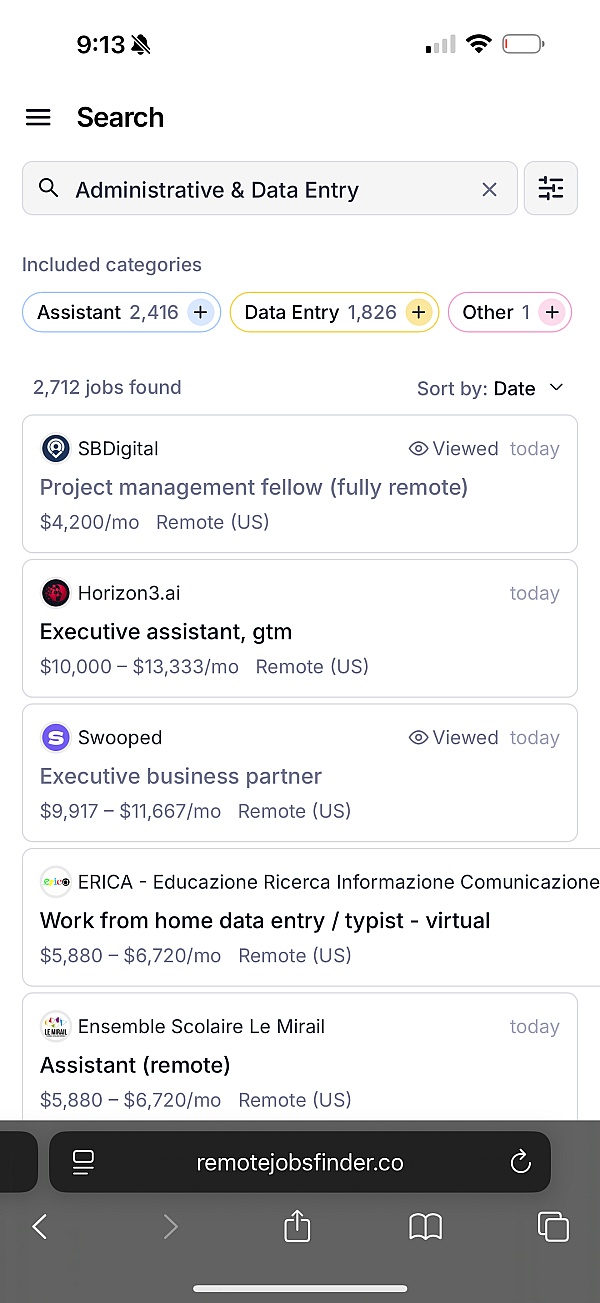
Task: Toggle the Other category plus button
Action: click(x=552, y=312)
